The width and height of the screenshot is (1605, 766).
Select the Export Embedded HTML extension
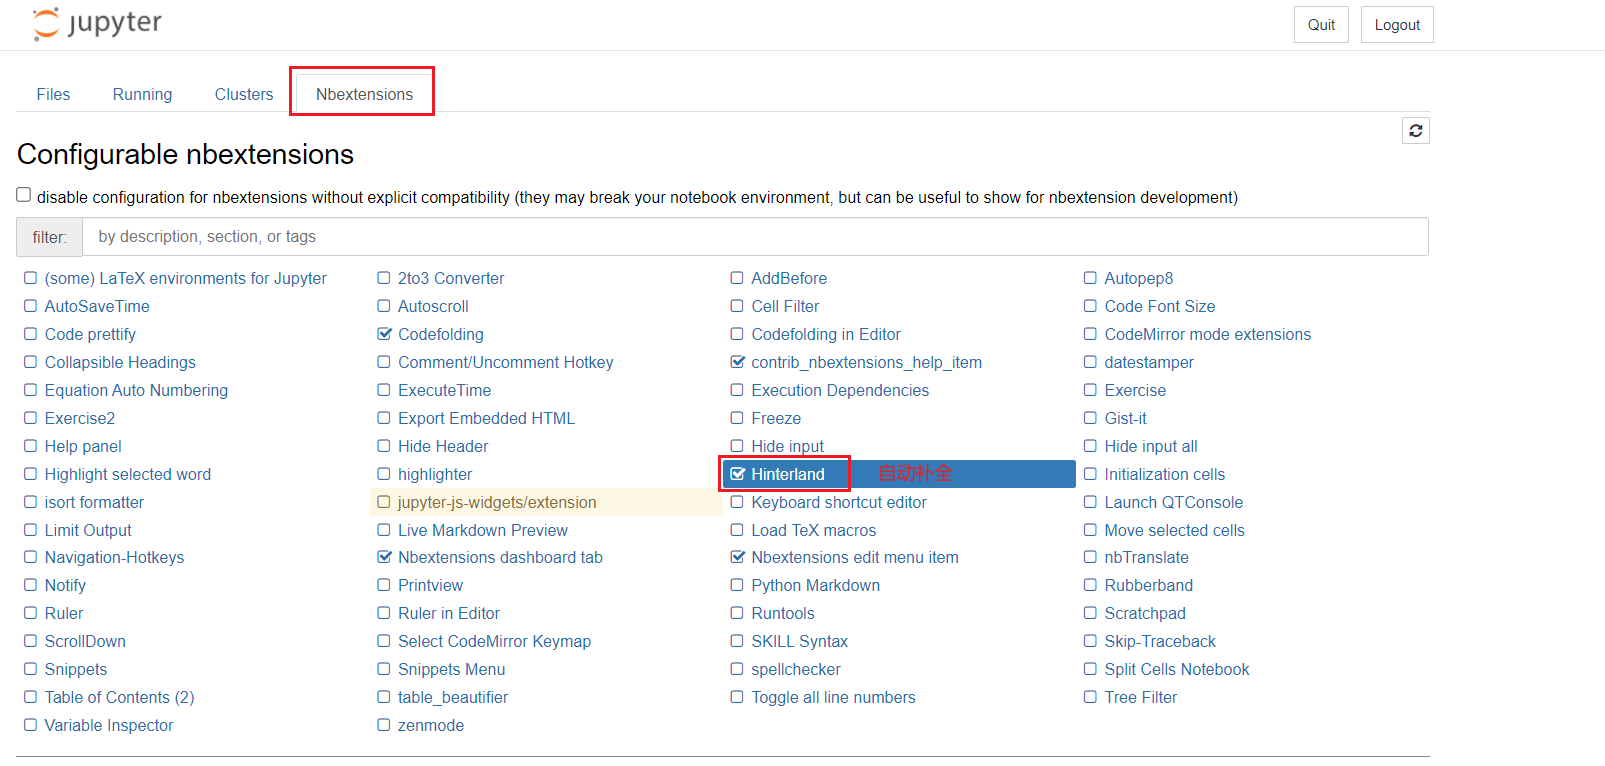[x=487, y=418]
